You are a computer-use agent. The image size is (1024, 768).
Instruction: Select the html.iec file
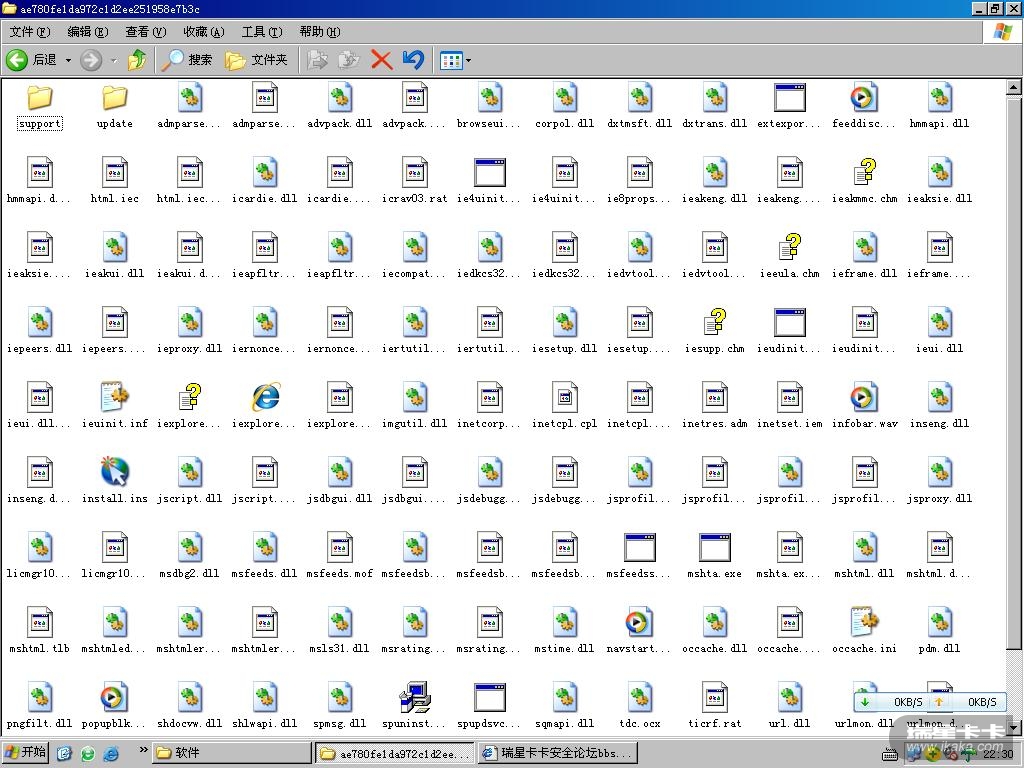coord(115,180)
